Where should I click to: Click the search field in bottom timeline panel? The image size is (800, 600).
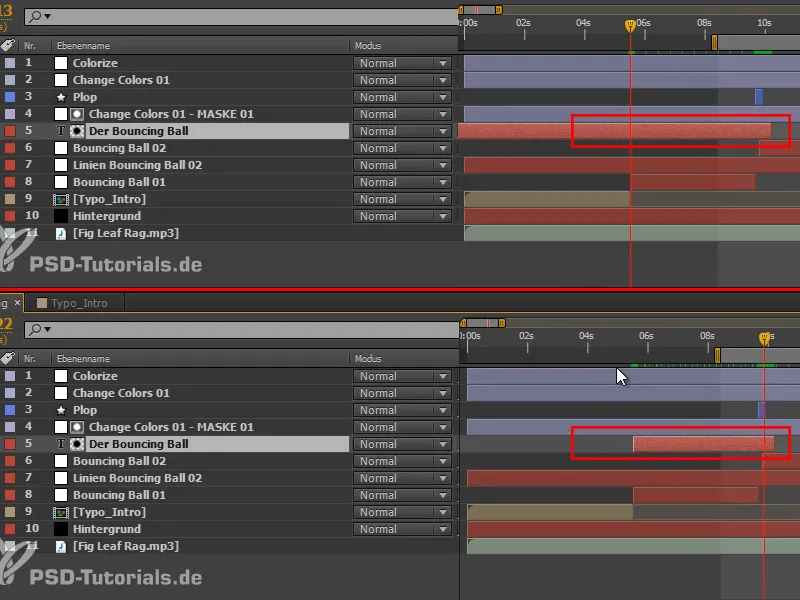click(x=241, y=330)
